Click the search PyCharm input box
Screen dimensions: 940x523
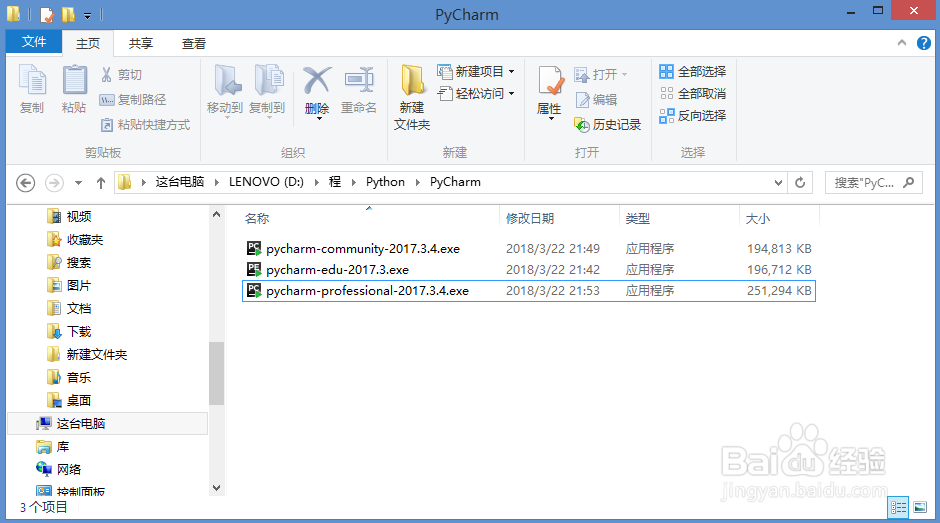coord(873,182)
